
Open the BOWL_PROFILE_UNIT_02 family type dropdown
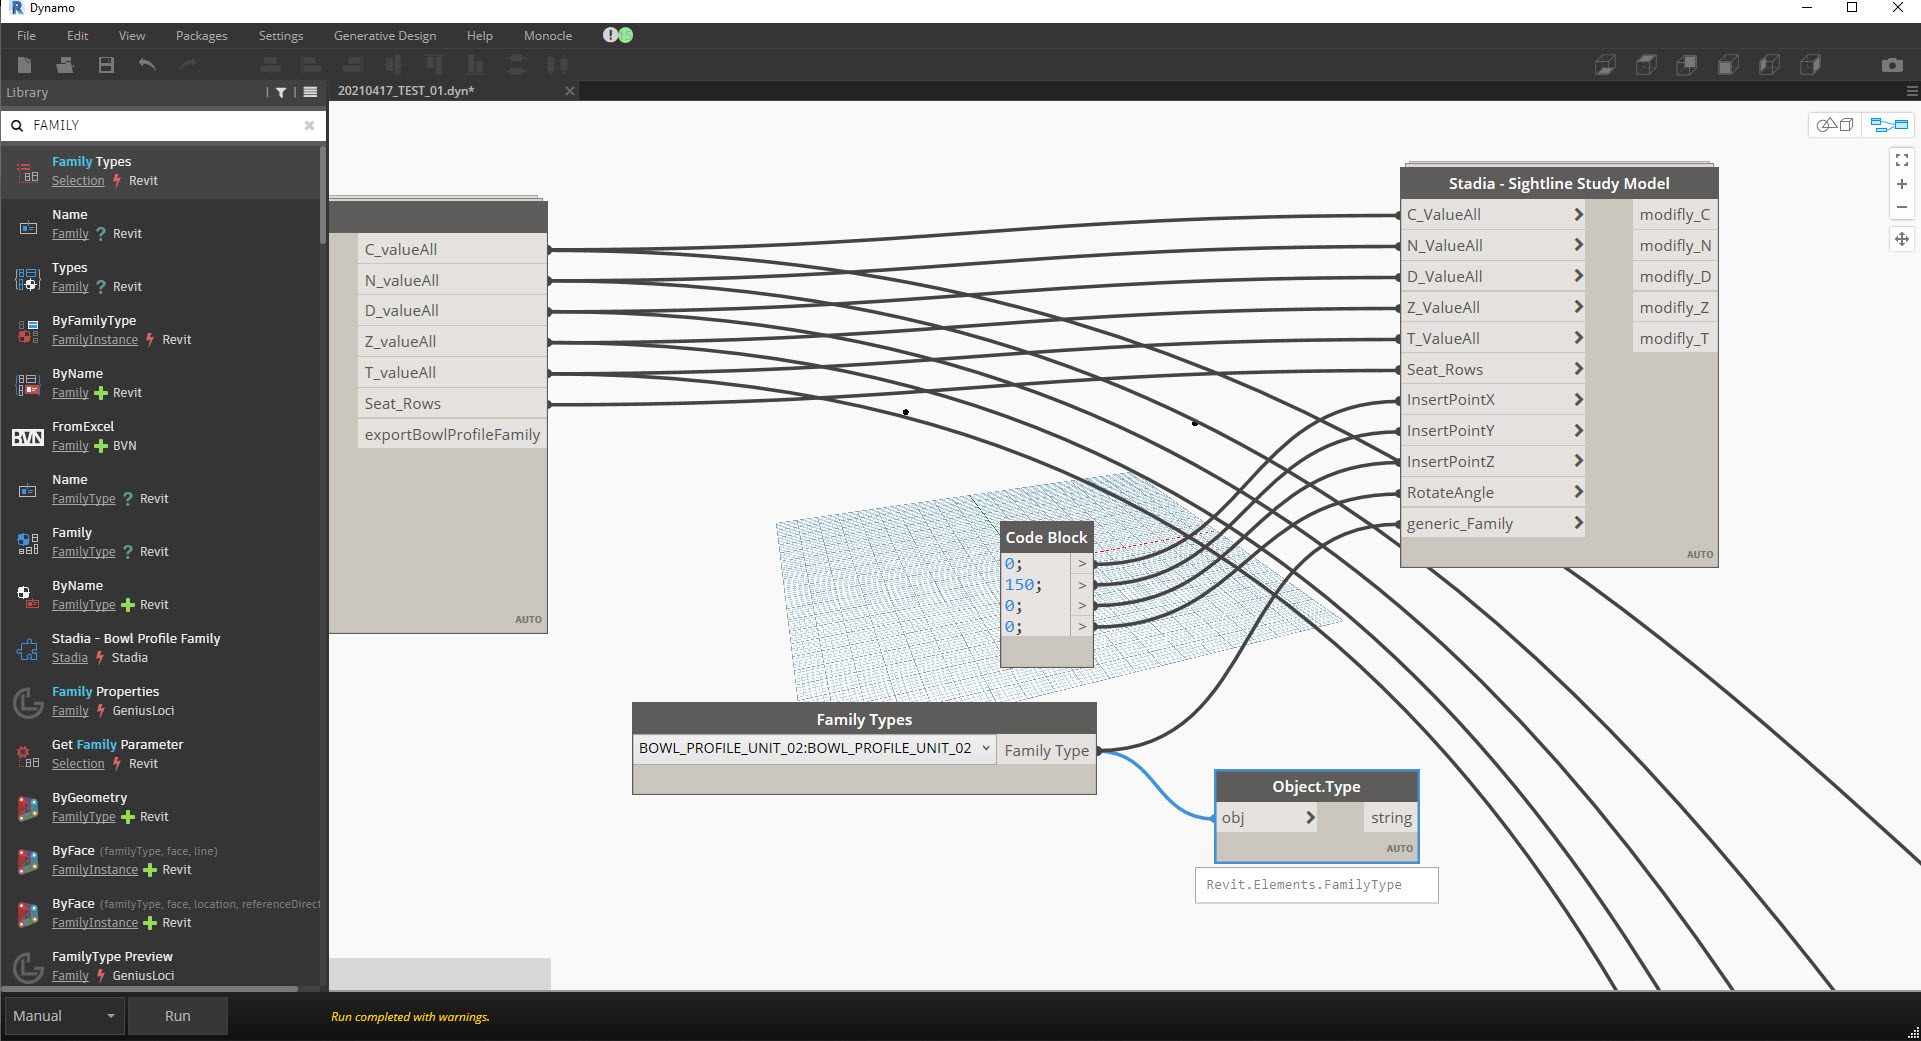[814, 748]
